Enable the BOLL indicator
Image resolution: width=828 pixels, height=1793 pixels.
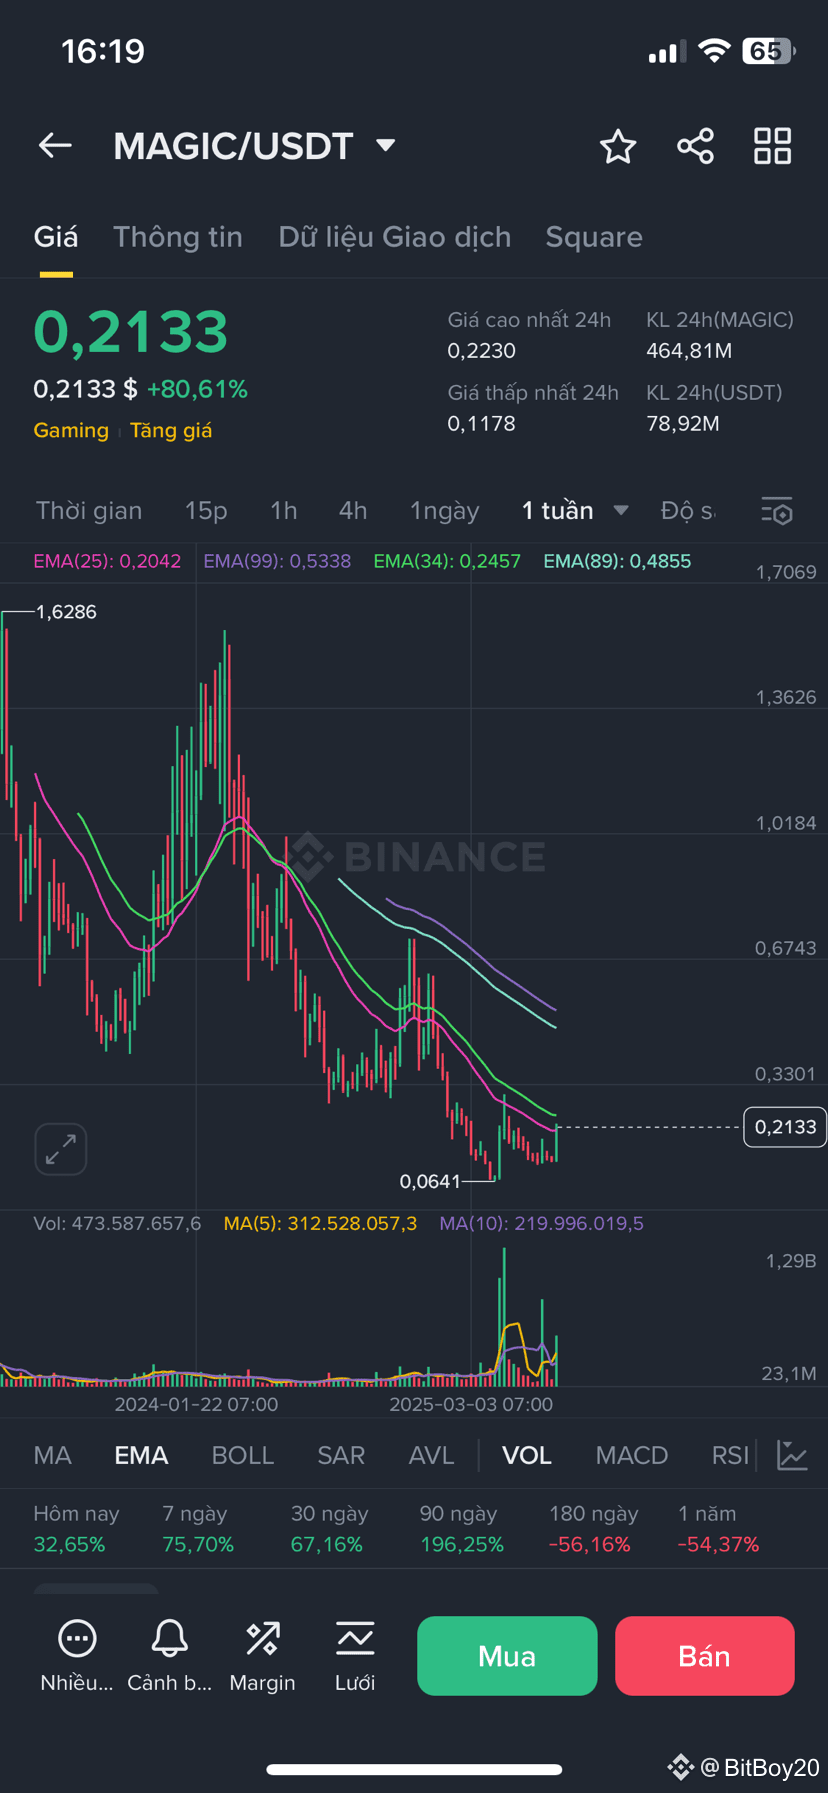coord(243,1455)
